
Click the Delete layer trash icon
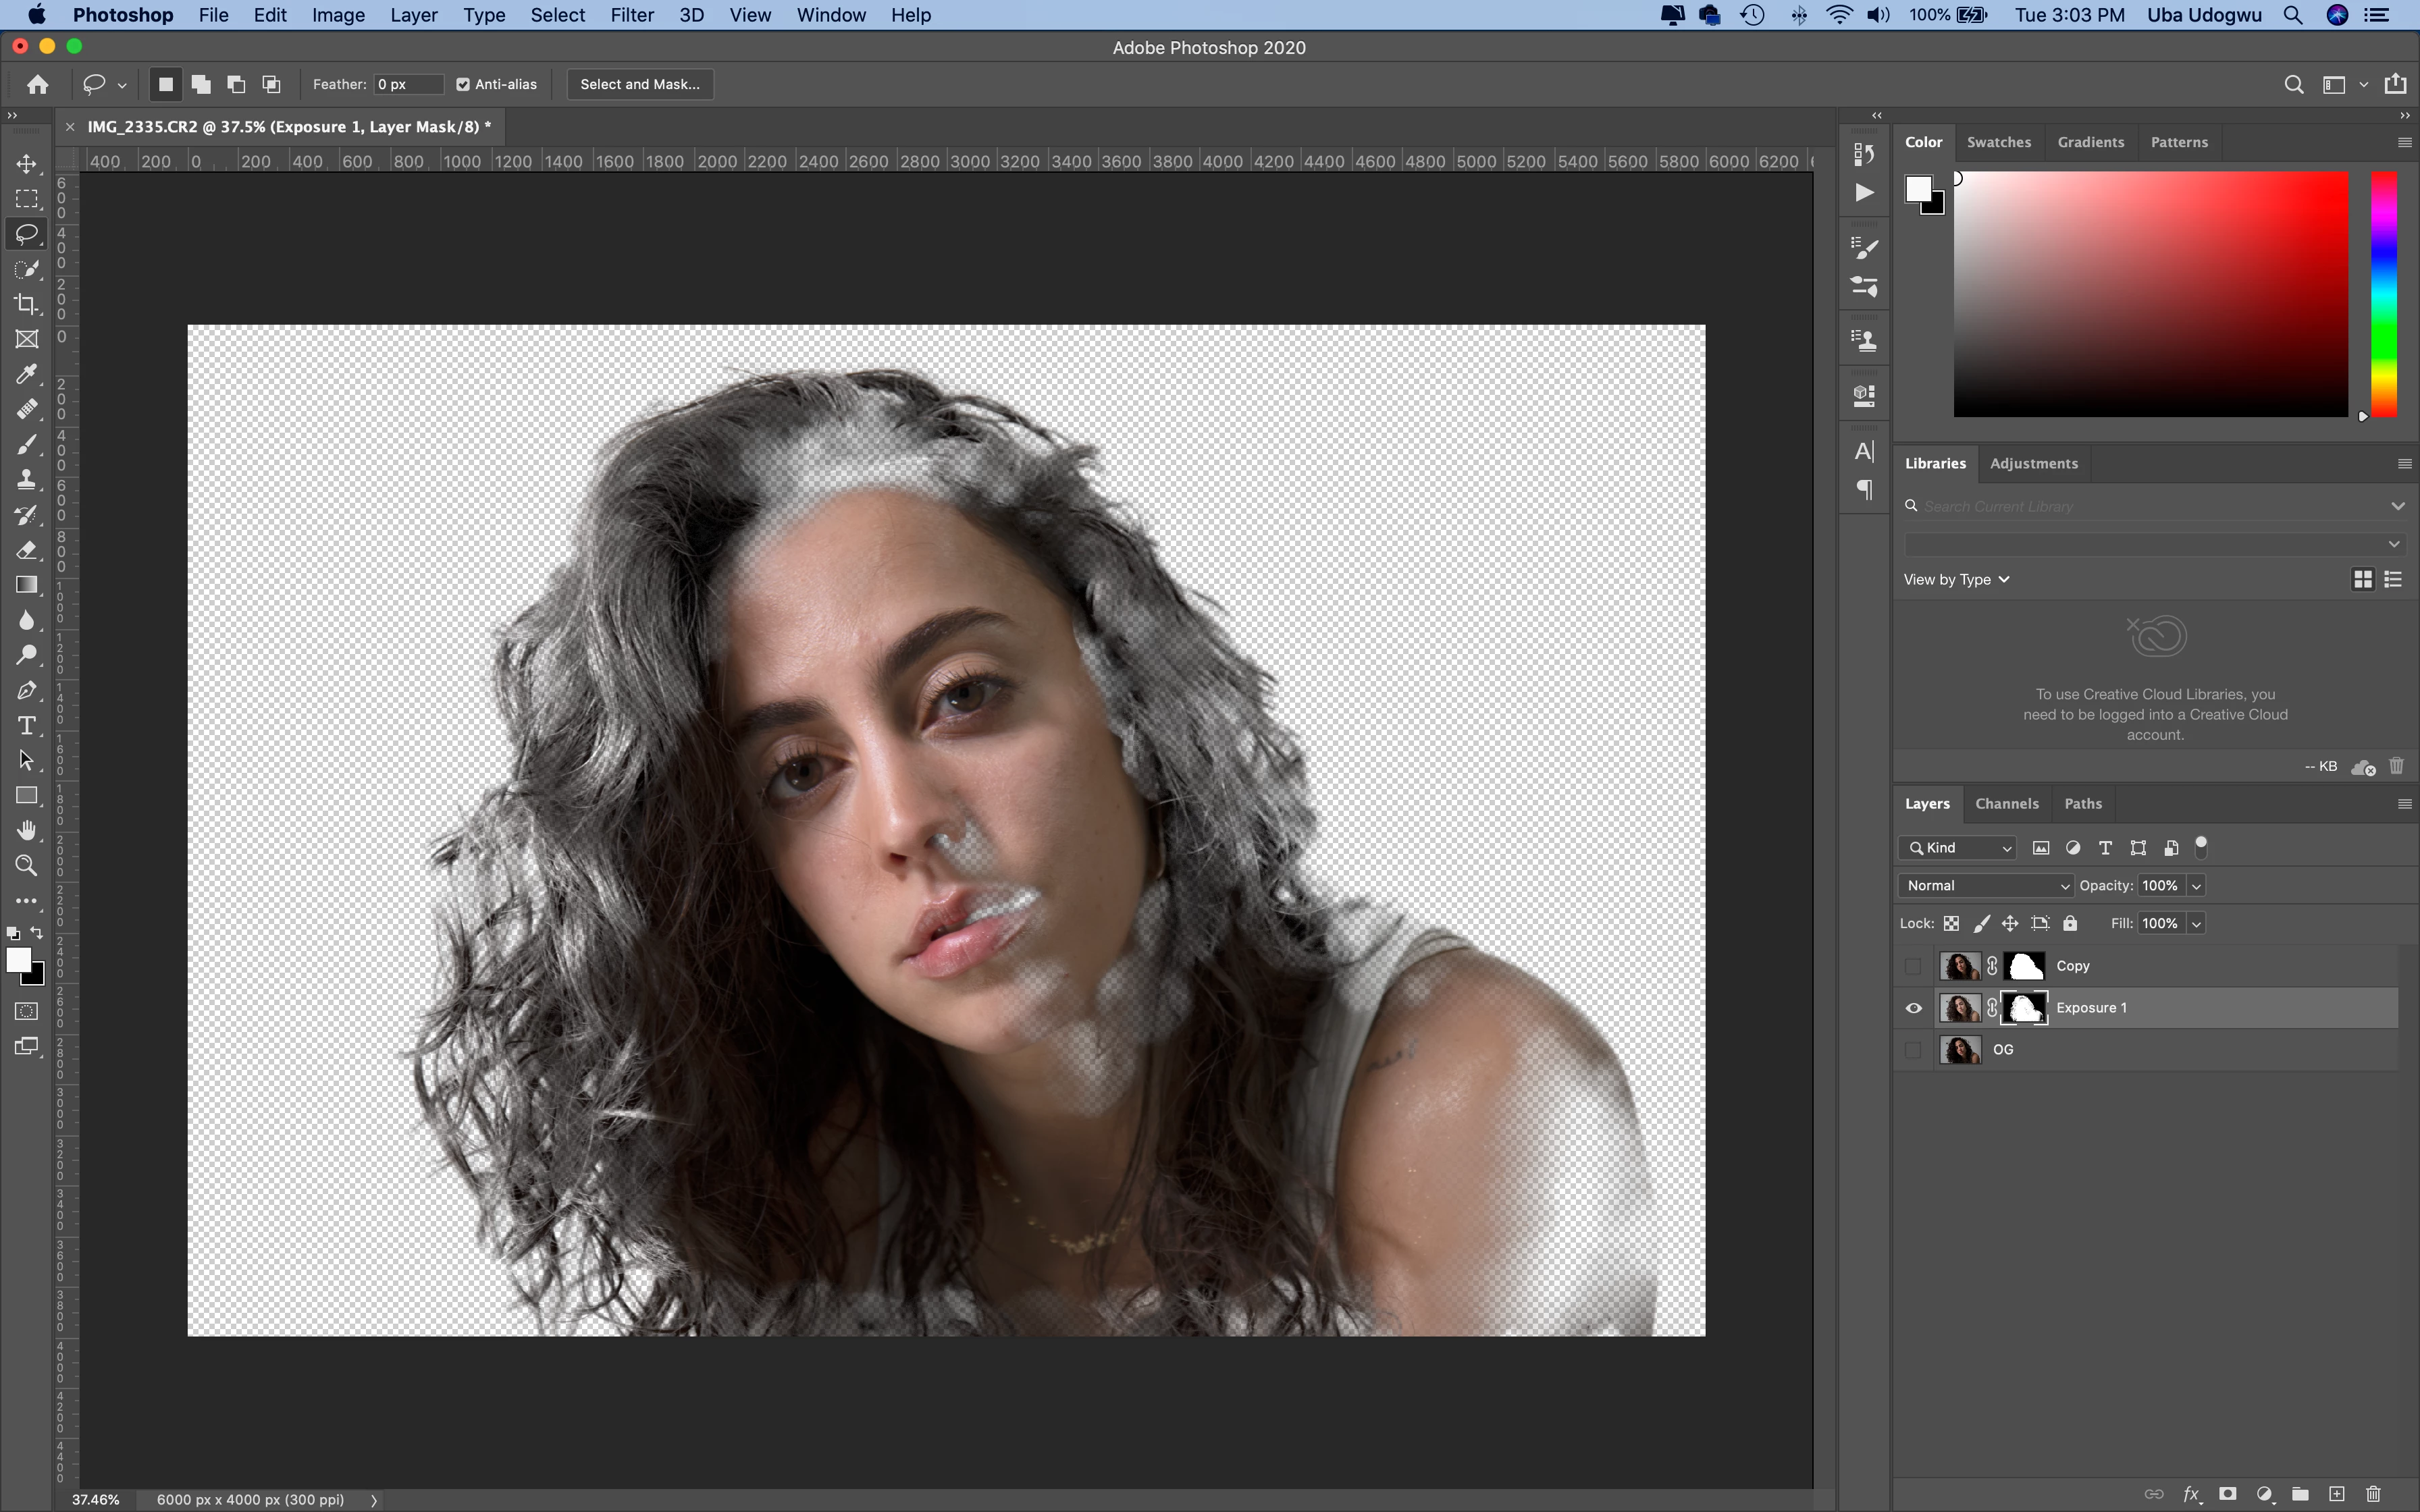coord(2373,1494)
